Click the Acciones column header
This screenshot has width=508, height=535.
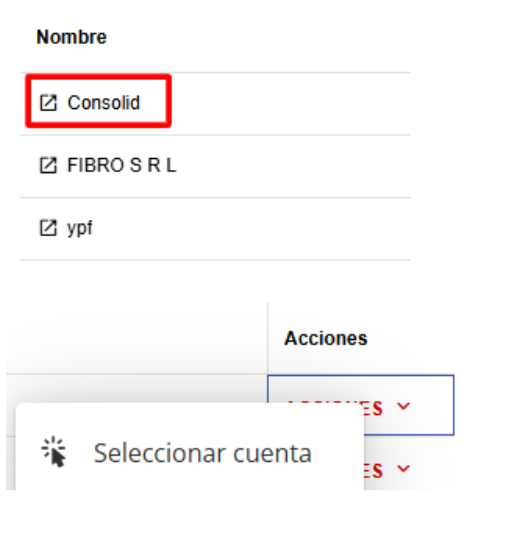(326, 338)
